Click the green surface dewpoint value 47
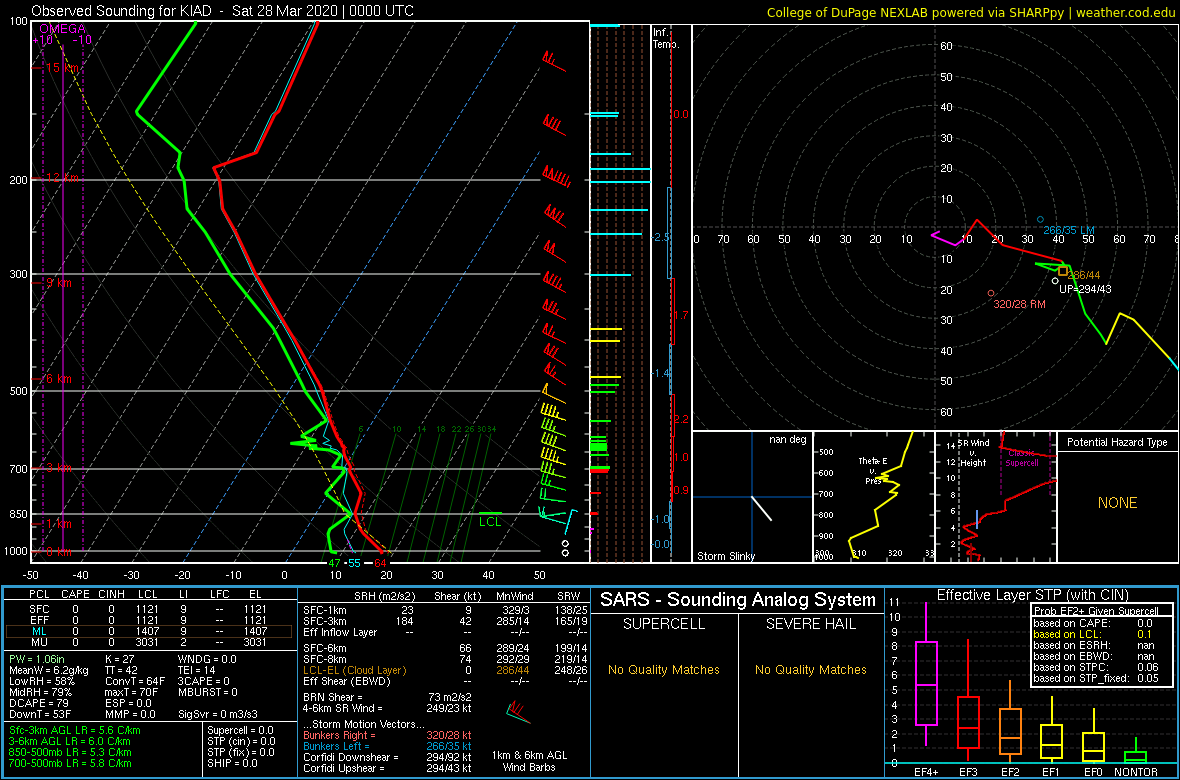 point(336,563)
